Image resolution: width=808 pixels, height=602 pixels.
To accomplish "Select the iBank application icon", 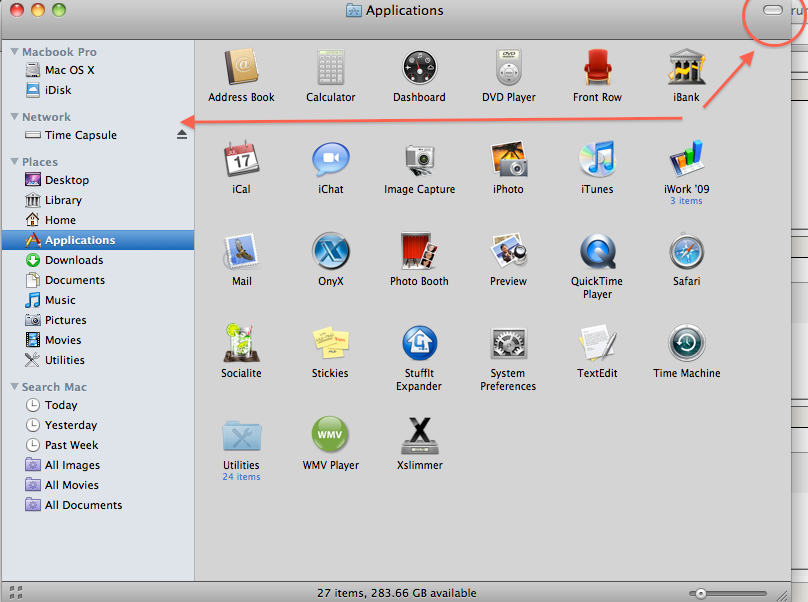I will (x=686, y=67).
